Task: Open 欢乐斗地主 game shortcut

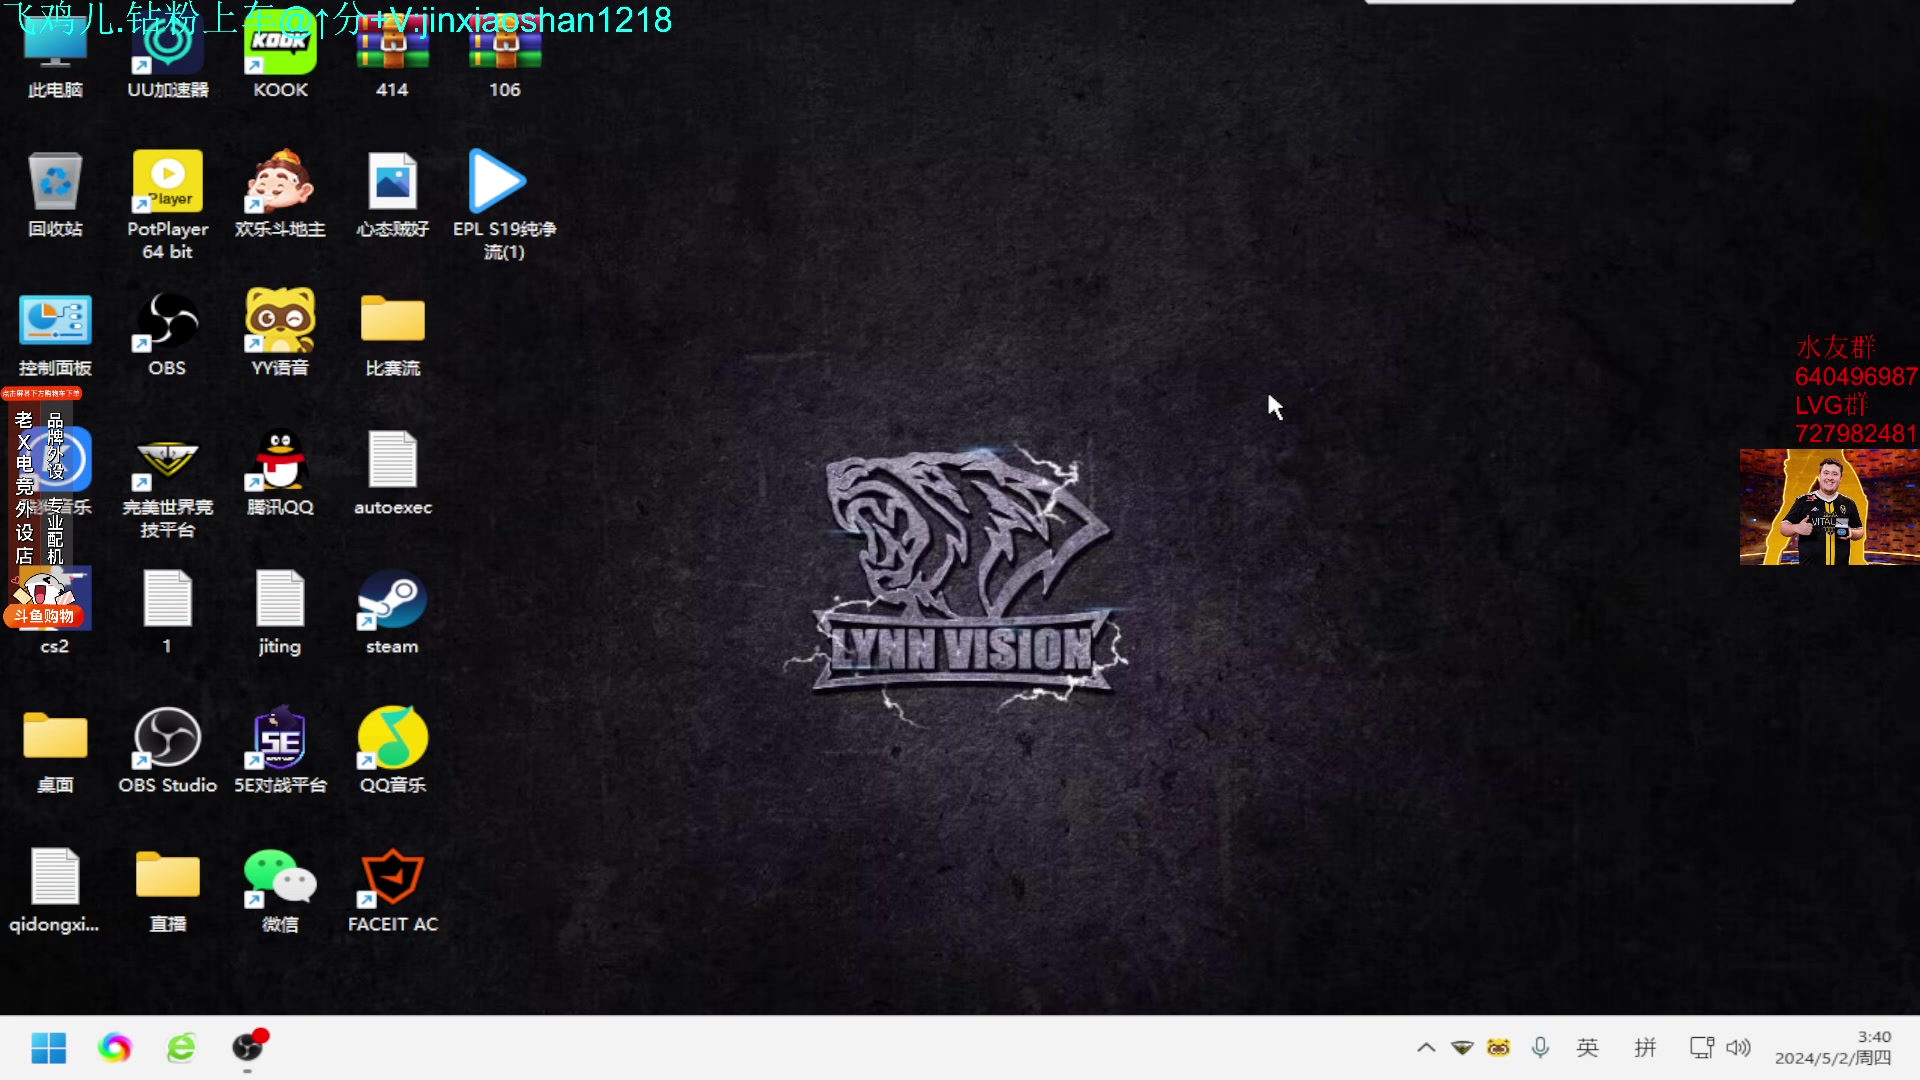Action: [x=280, y=195]
